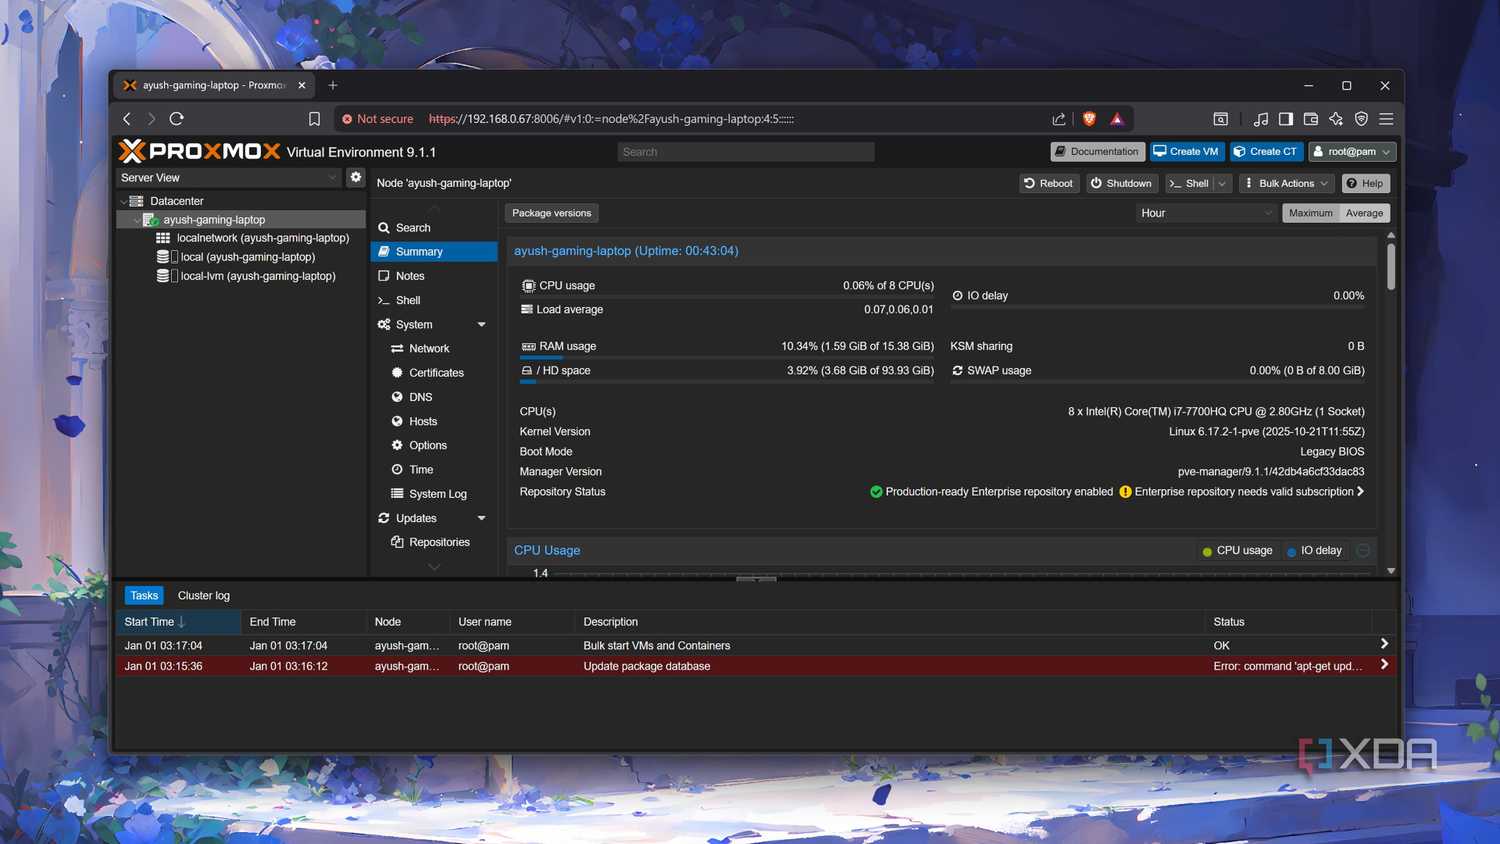This screenshot has height=844, width=1500.
Task: Select the Average graph toggle
Action: click(x=1364, y=213)
